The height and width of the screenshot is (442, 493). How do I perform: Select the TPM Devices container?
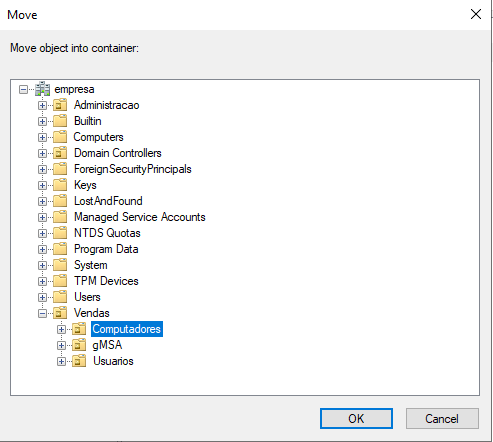coord(106,281)
